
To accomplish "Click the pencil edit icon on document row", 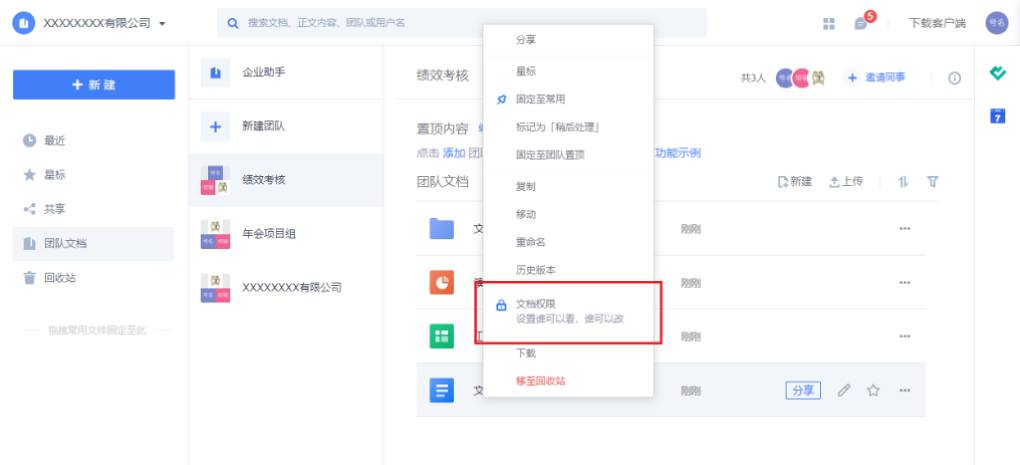I will point(844,391).
